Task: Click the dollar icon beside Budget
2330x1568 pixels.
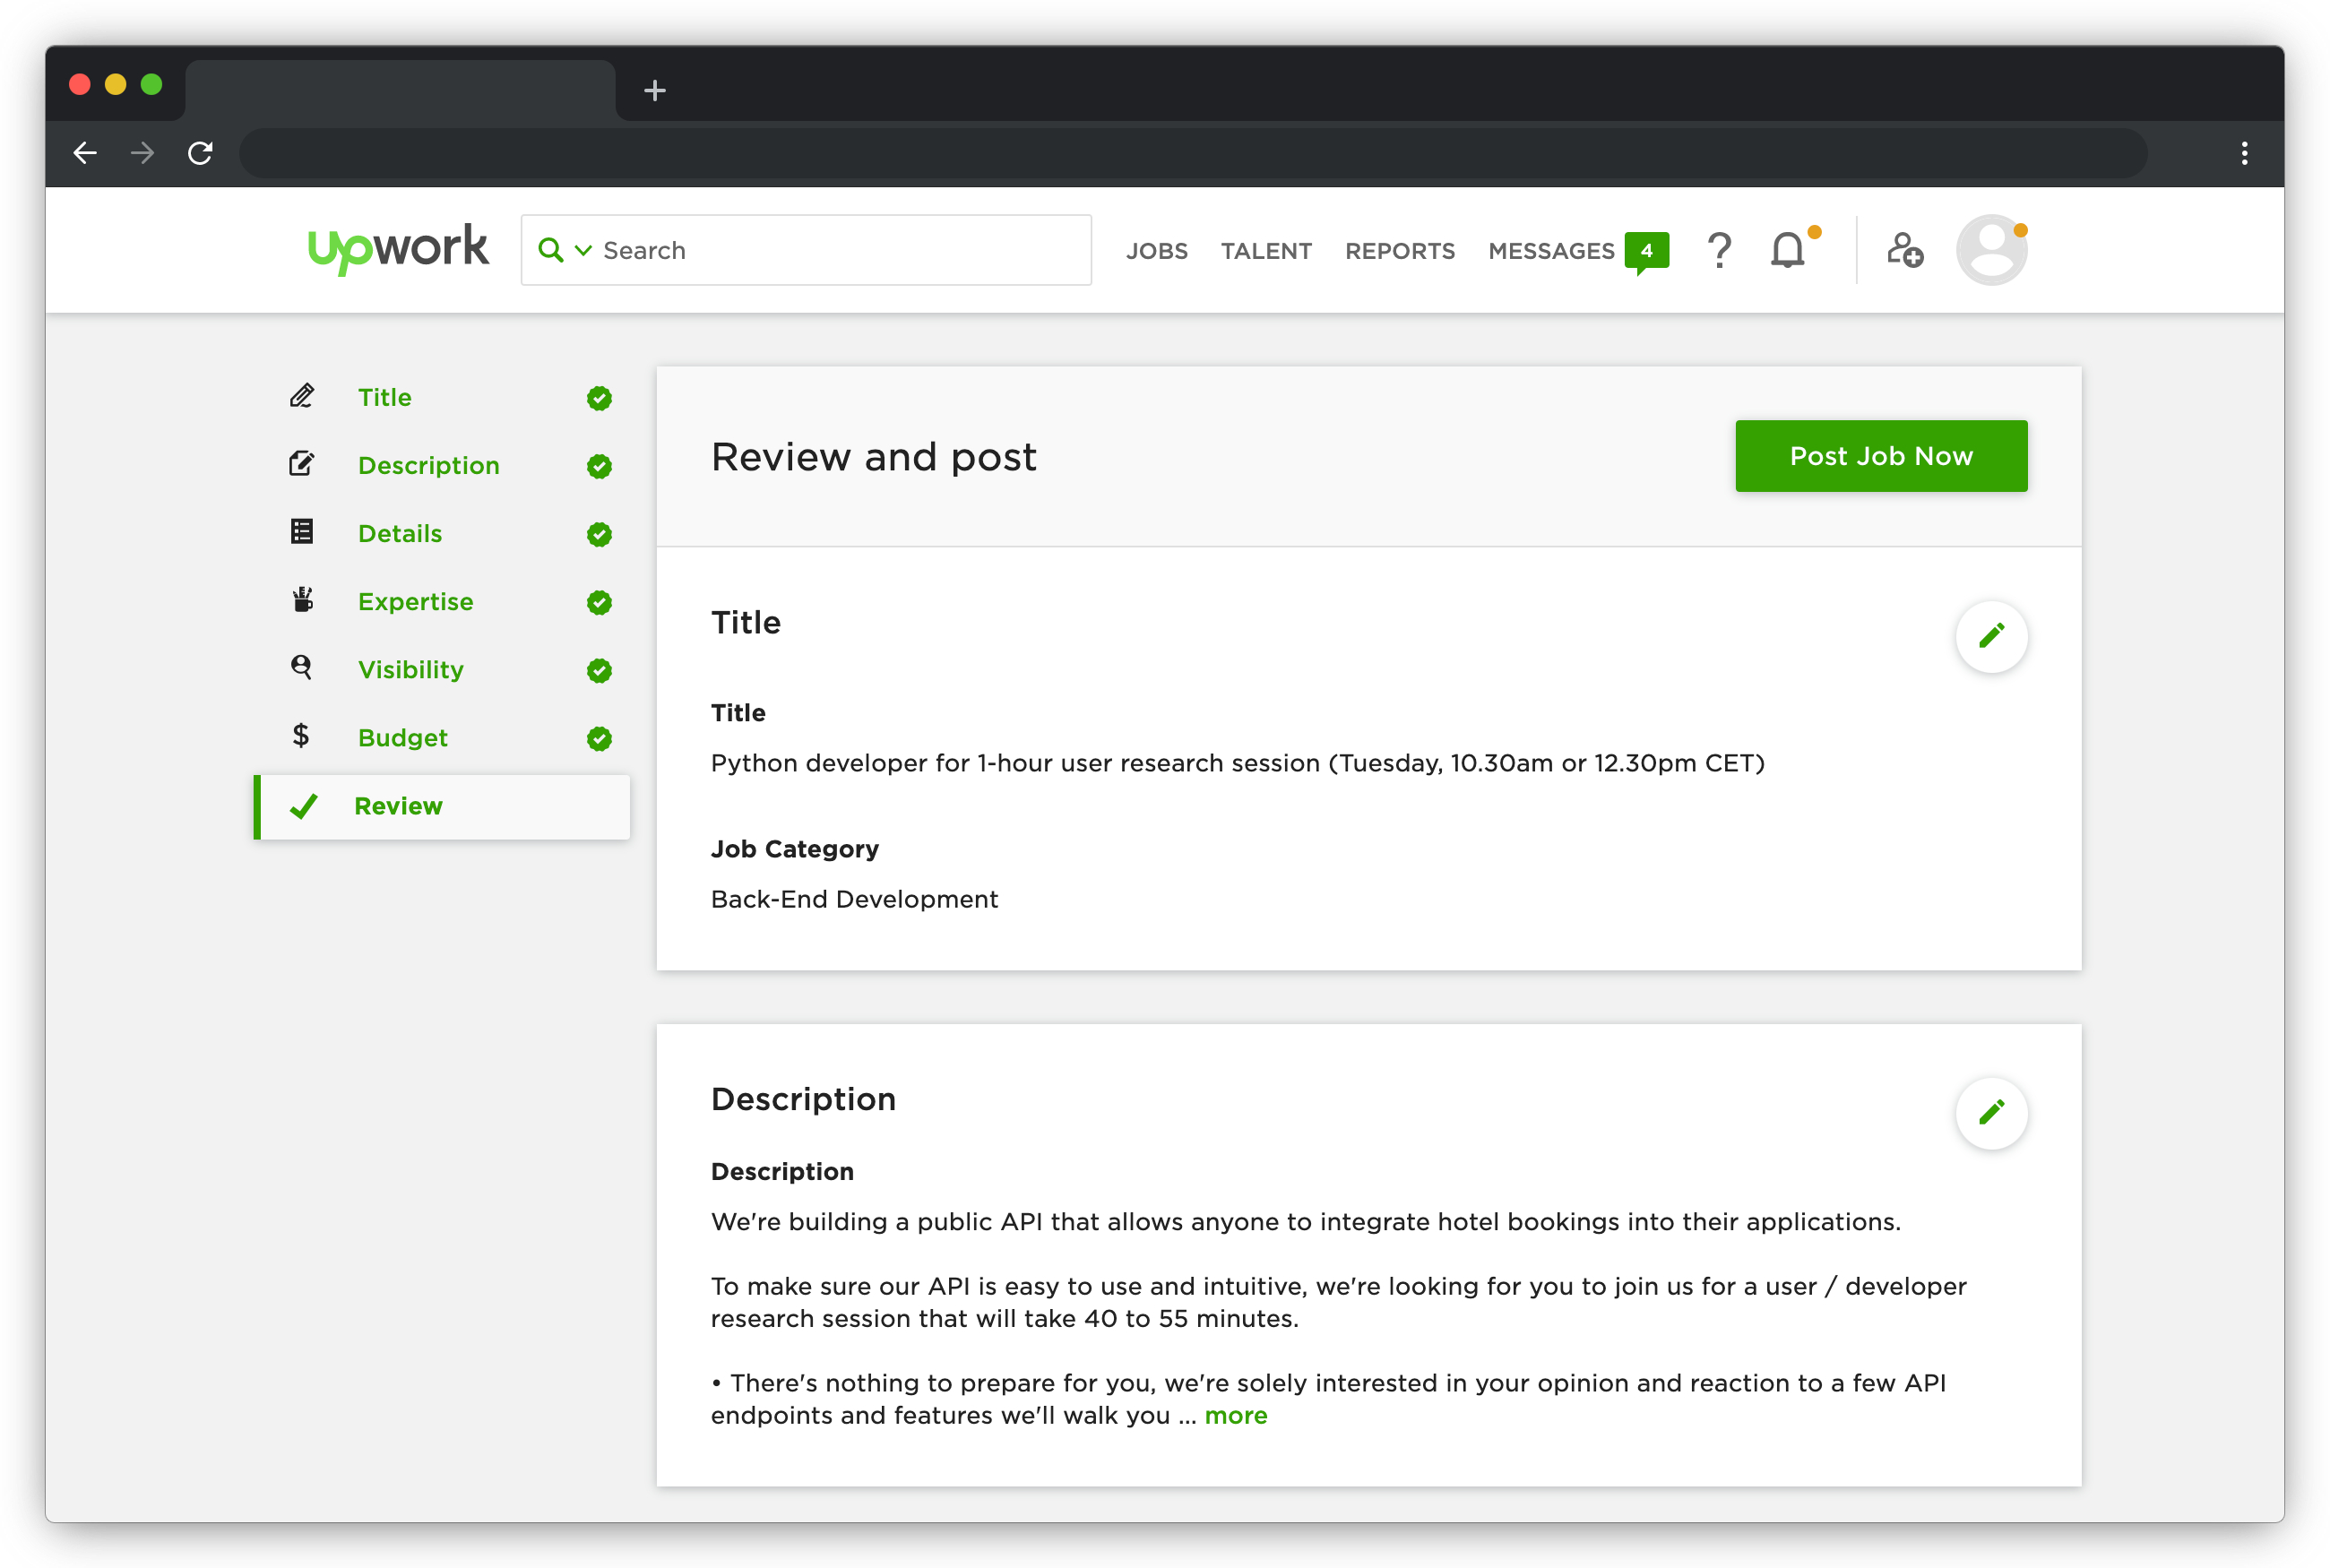Action: pyautogui.click(x=301, y=736)
